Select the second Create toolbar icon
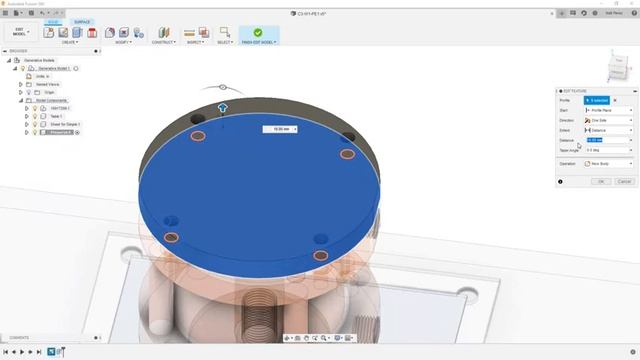 (63, 32)
